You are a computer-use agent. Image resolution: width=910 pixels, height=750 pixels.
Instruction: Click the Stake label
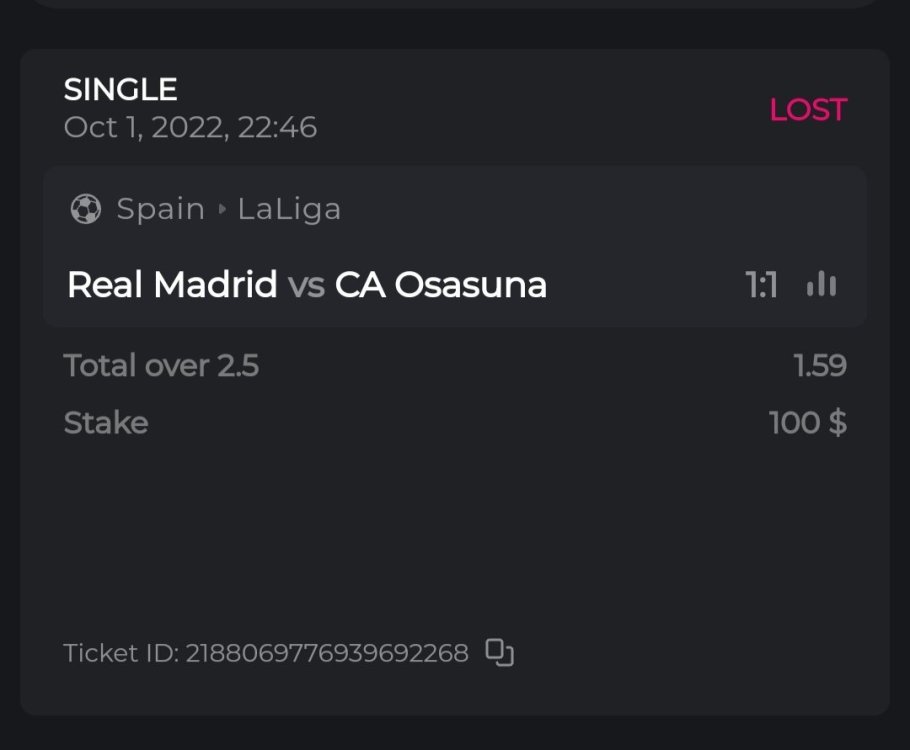[x=106, y=423]
